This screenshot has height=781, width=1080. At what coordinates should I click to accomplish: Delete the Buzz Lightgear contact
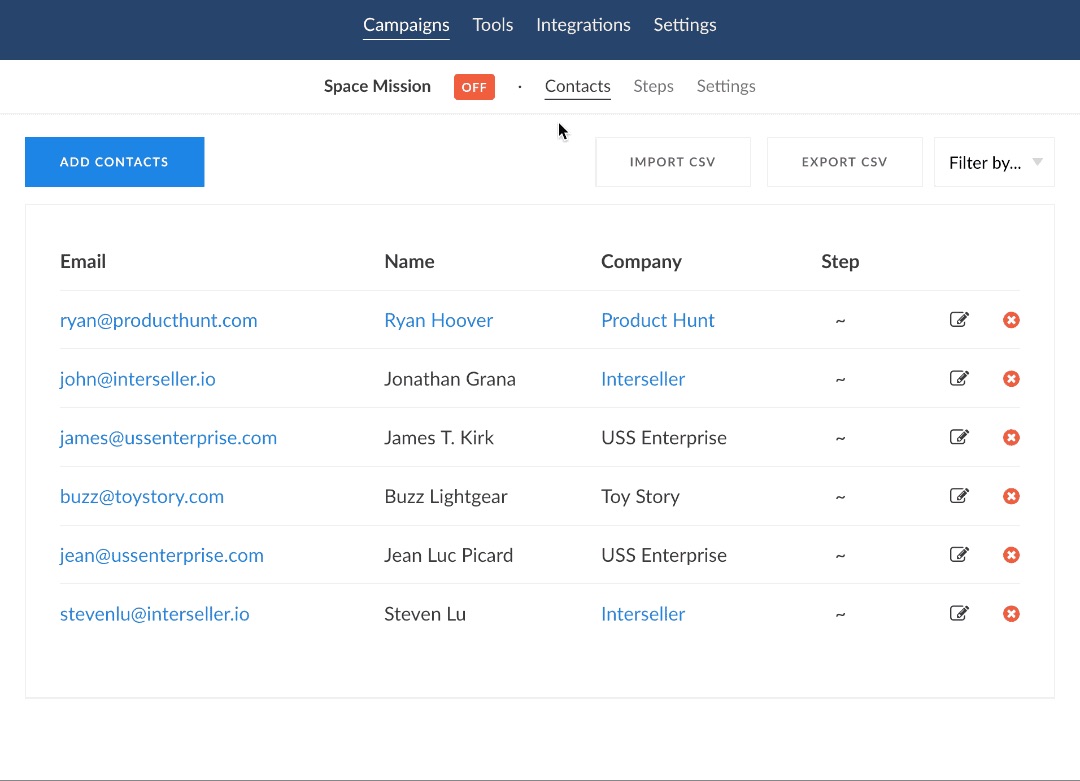[x=1011, y=497]
